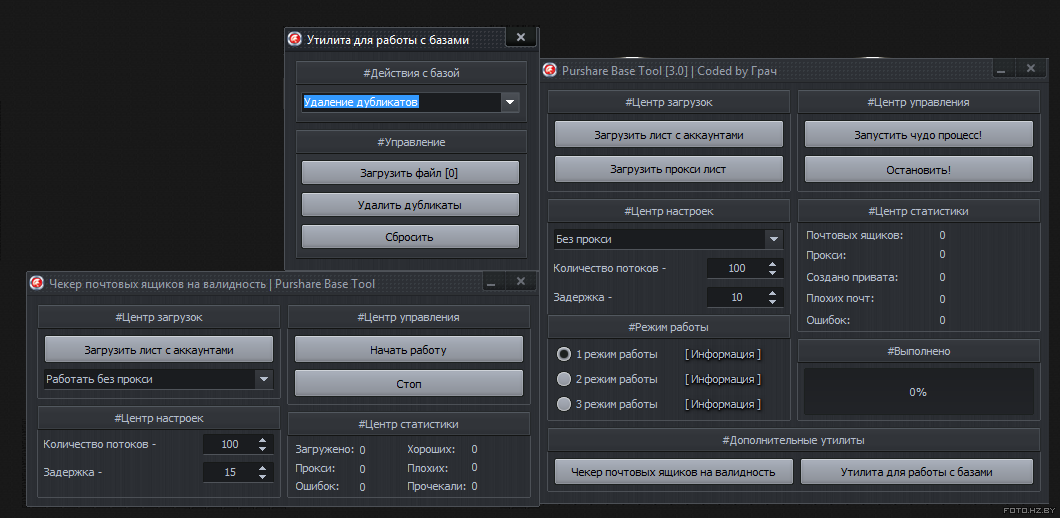Viewport: 1060px width, 518px height.
Task: Click the #Режим работы section header
Action: tap(669, 327)
